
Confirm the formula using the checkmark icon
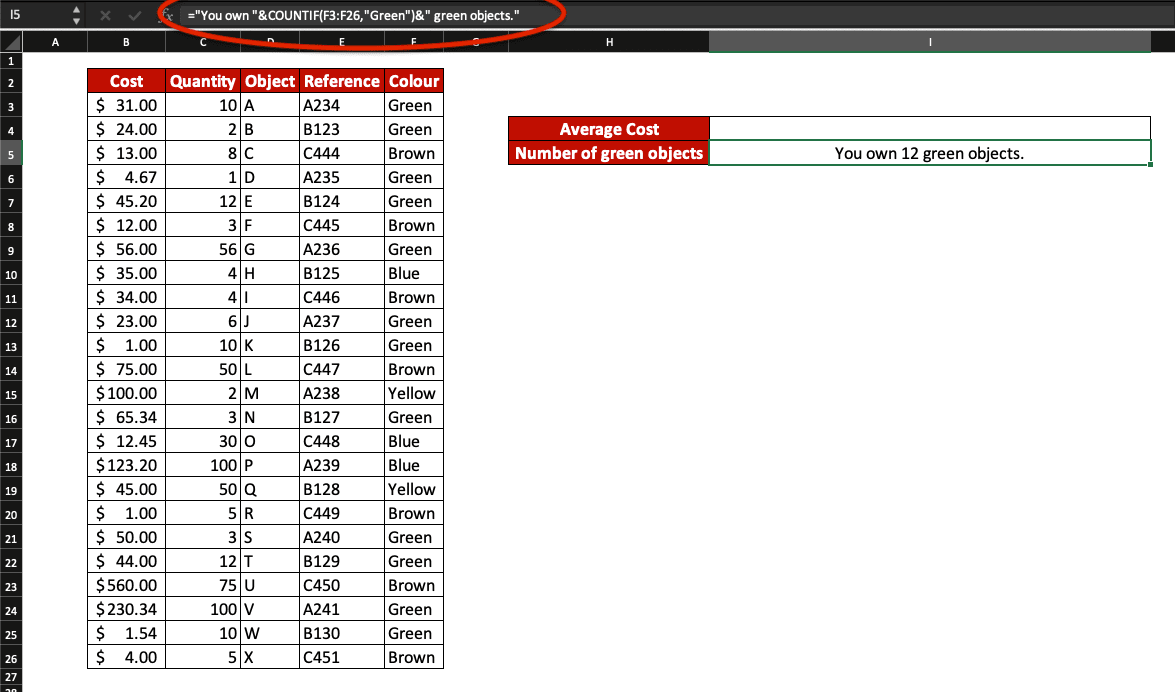(134, 15)
